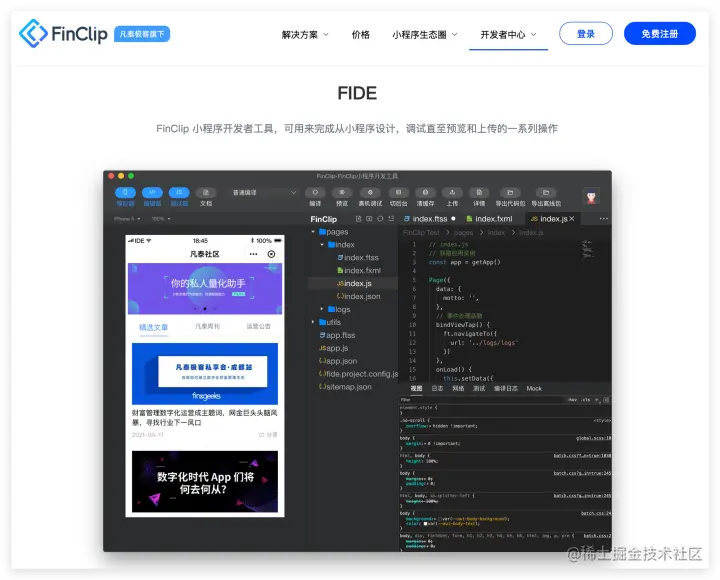
Task: Select the 测试 debugger tab
Action: tap(479, 389)
